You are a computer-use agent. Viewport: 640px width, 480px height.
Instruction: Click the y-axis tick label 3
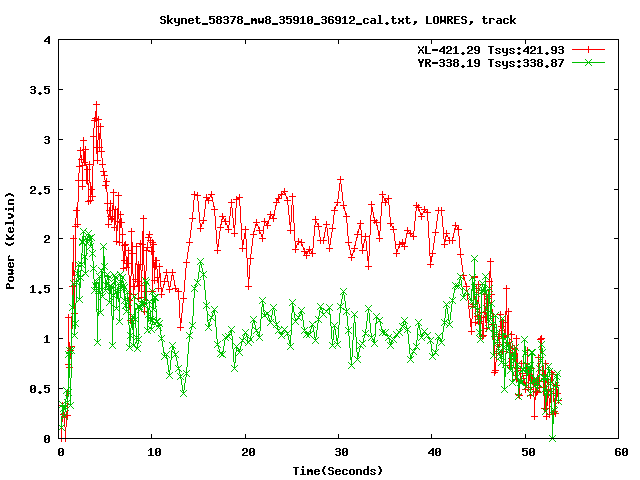coord(47,140)
